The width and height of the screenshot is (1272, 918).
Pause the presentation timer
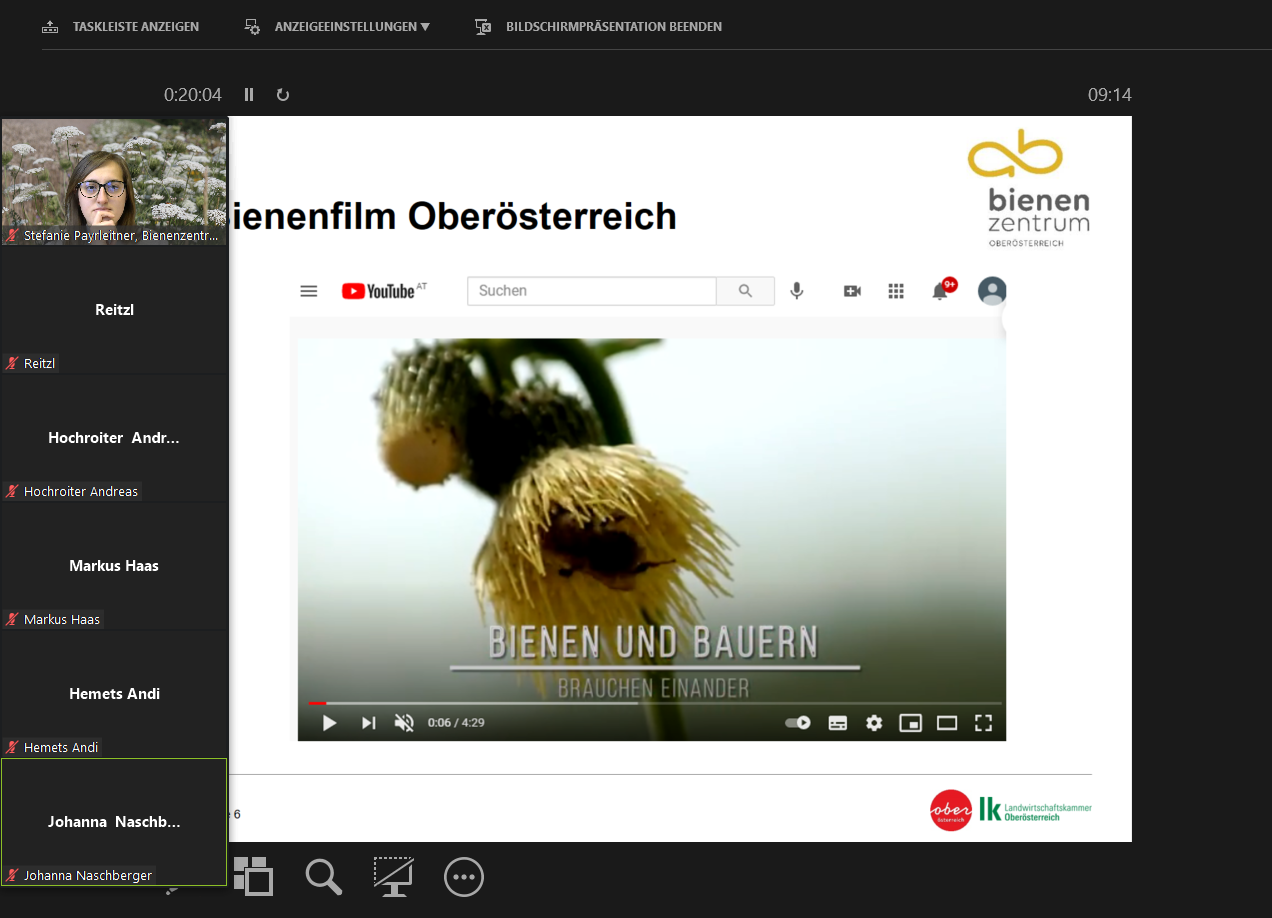point(248,94)
